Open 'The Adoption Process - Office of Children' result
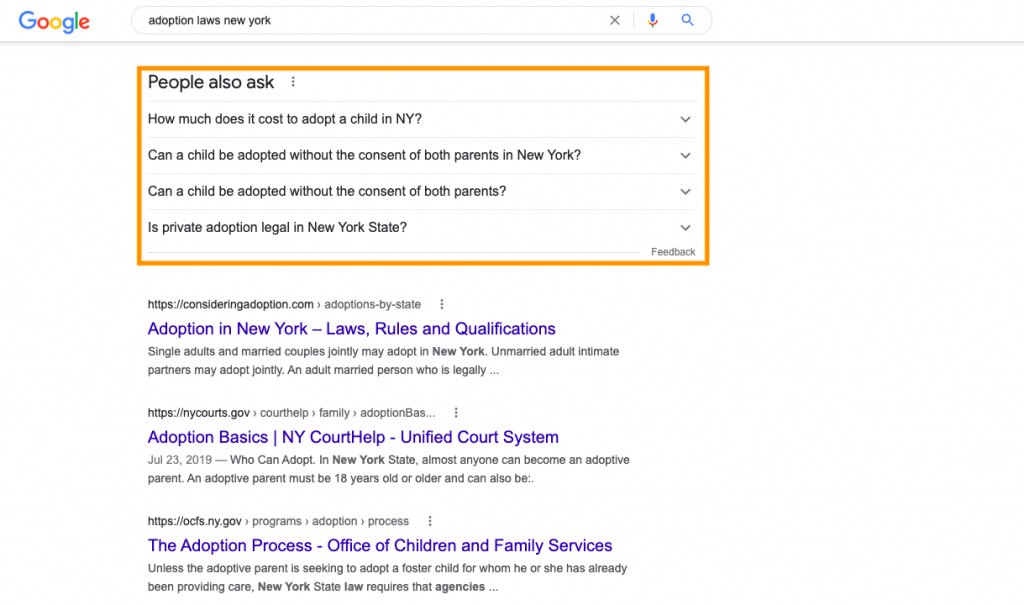Viewport: 1024px width, 605px height. tap(379, 546)
